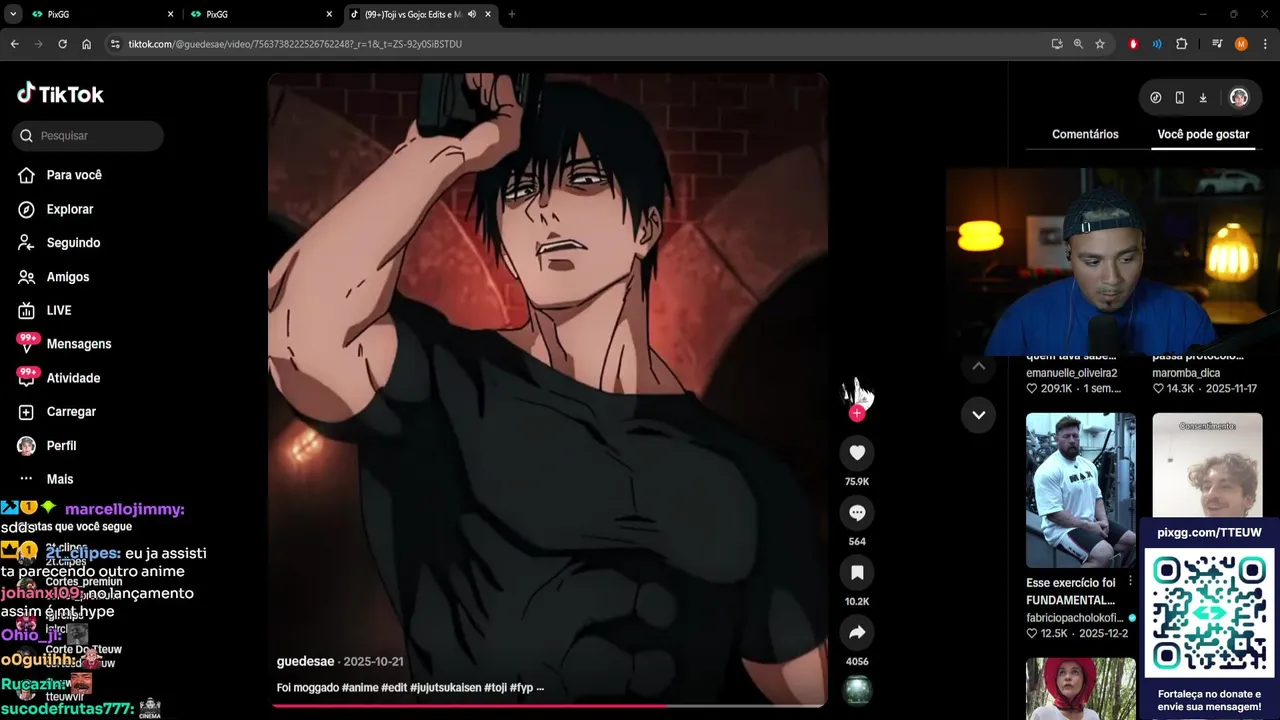The width and height of the screenshot is (1280, 720).
Task: Go to previous video up arrow
Action: pyautogui.click(x=978, y=366)
